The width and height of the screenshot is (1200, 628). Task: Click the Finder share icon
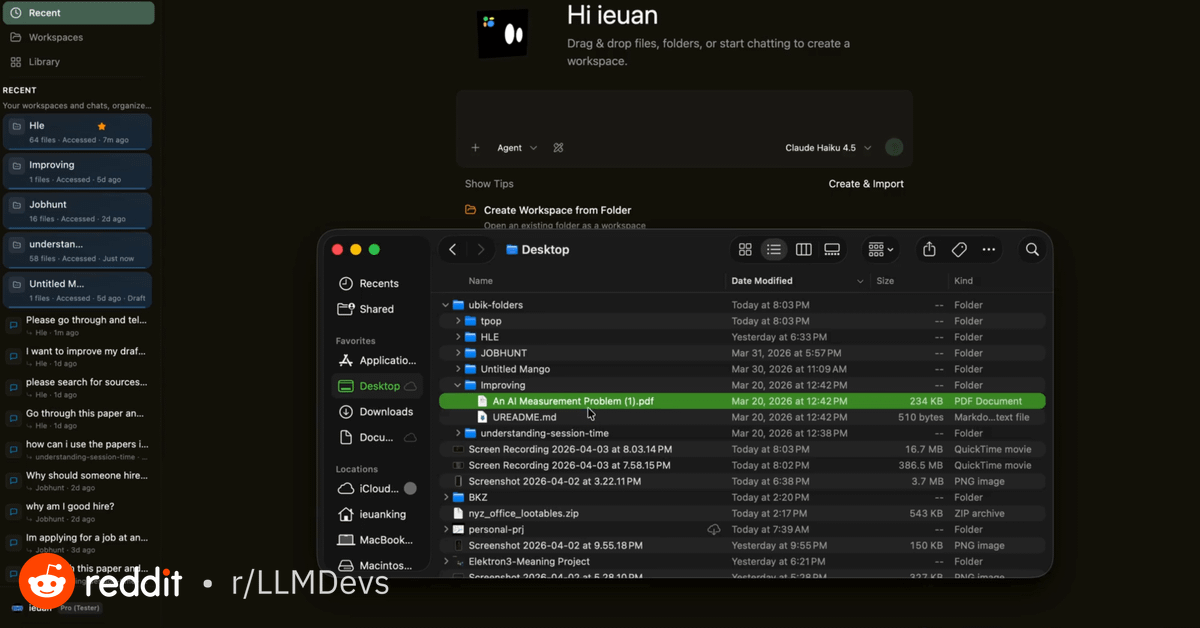[929, 249]
